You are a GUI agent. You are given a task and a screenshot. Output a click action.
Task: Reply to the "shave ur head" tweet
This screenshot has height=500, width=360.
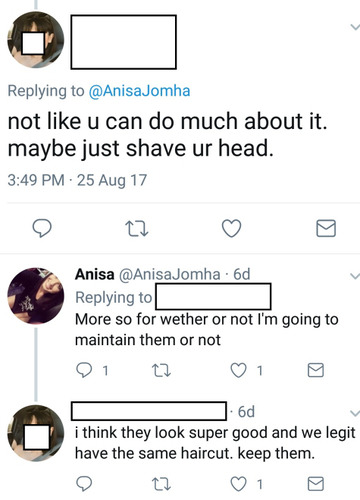click(42, 228)
